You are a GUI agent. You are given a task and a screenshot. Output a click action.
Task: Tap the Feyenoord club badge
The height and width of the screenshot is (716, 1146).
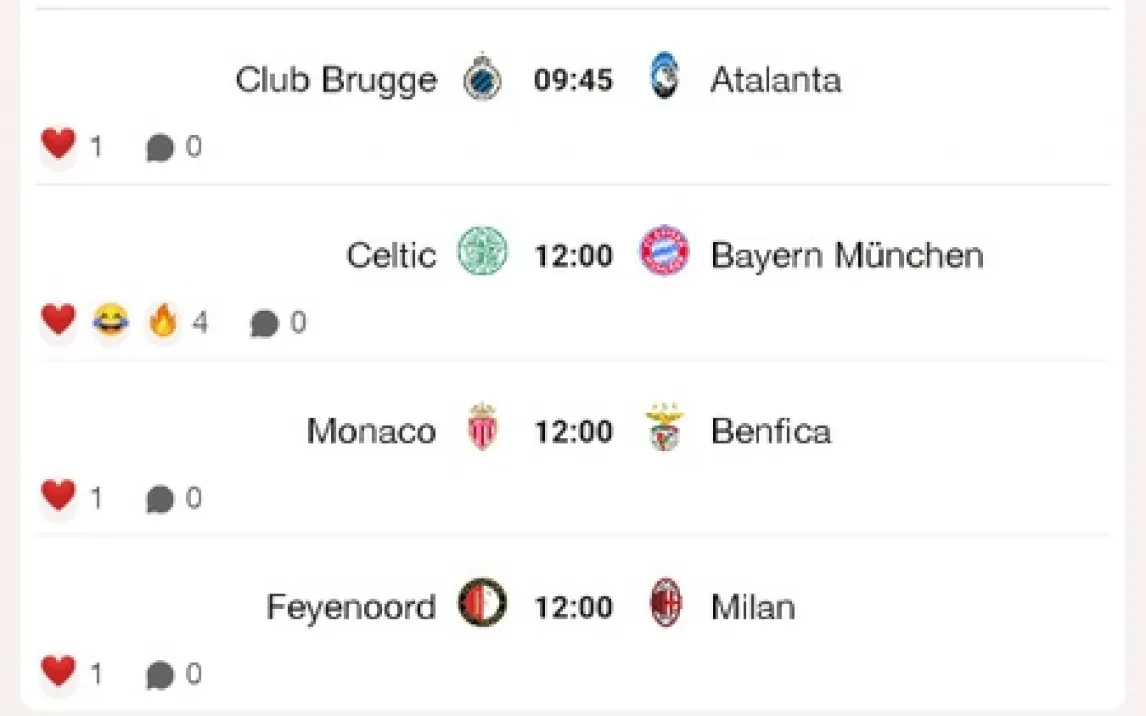click(x=482, y=603)
